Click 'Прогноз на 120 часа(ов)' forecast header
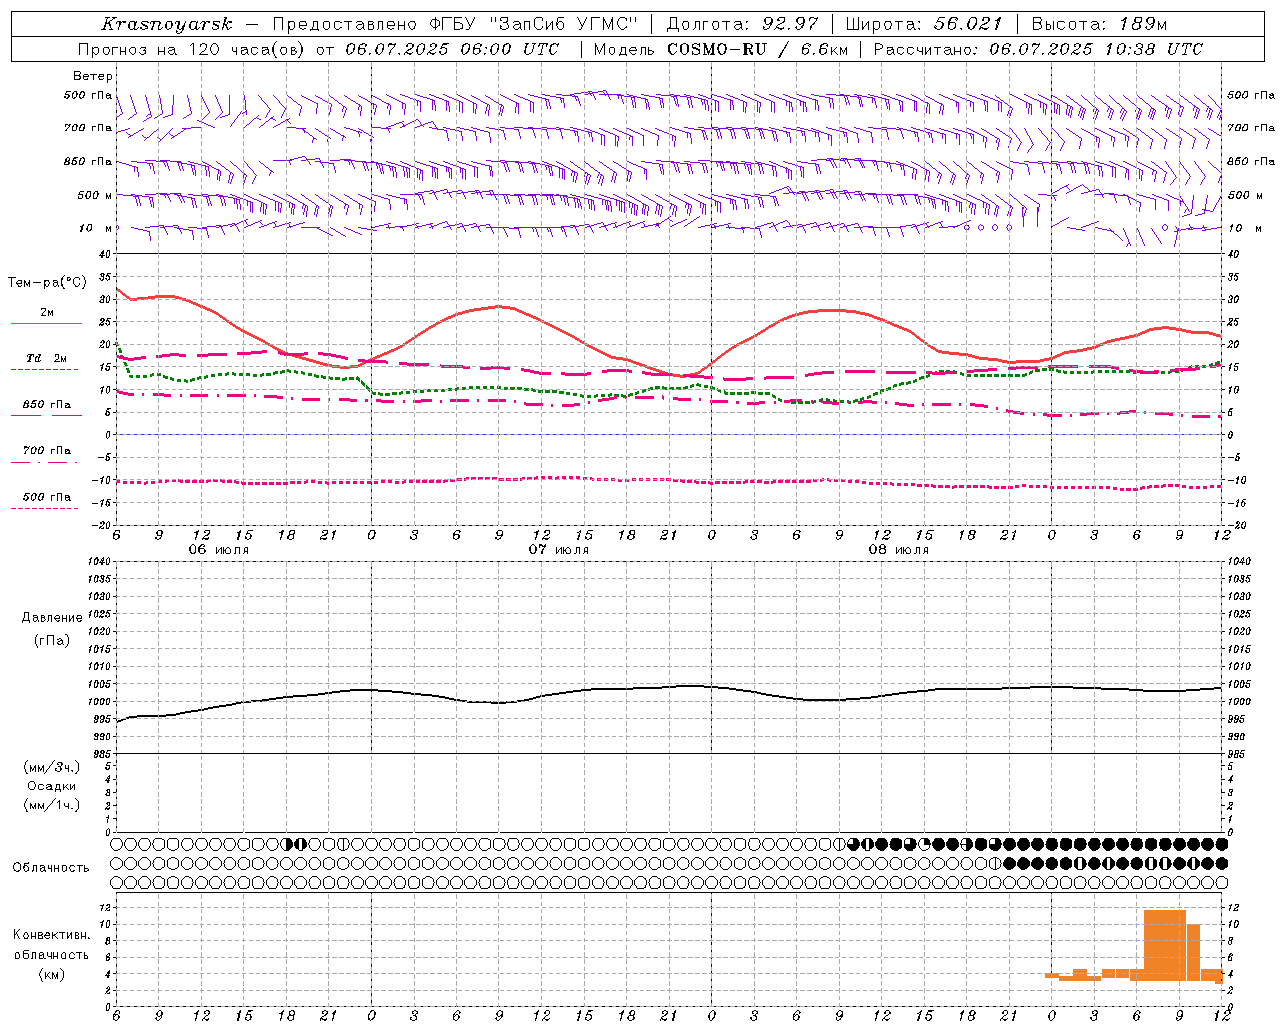1280x1024 pixels. tap(193, 49)
